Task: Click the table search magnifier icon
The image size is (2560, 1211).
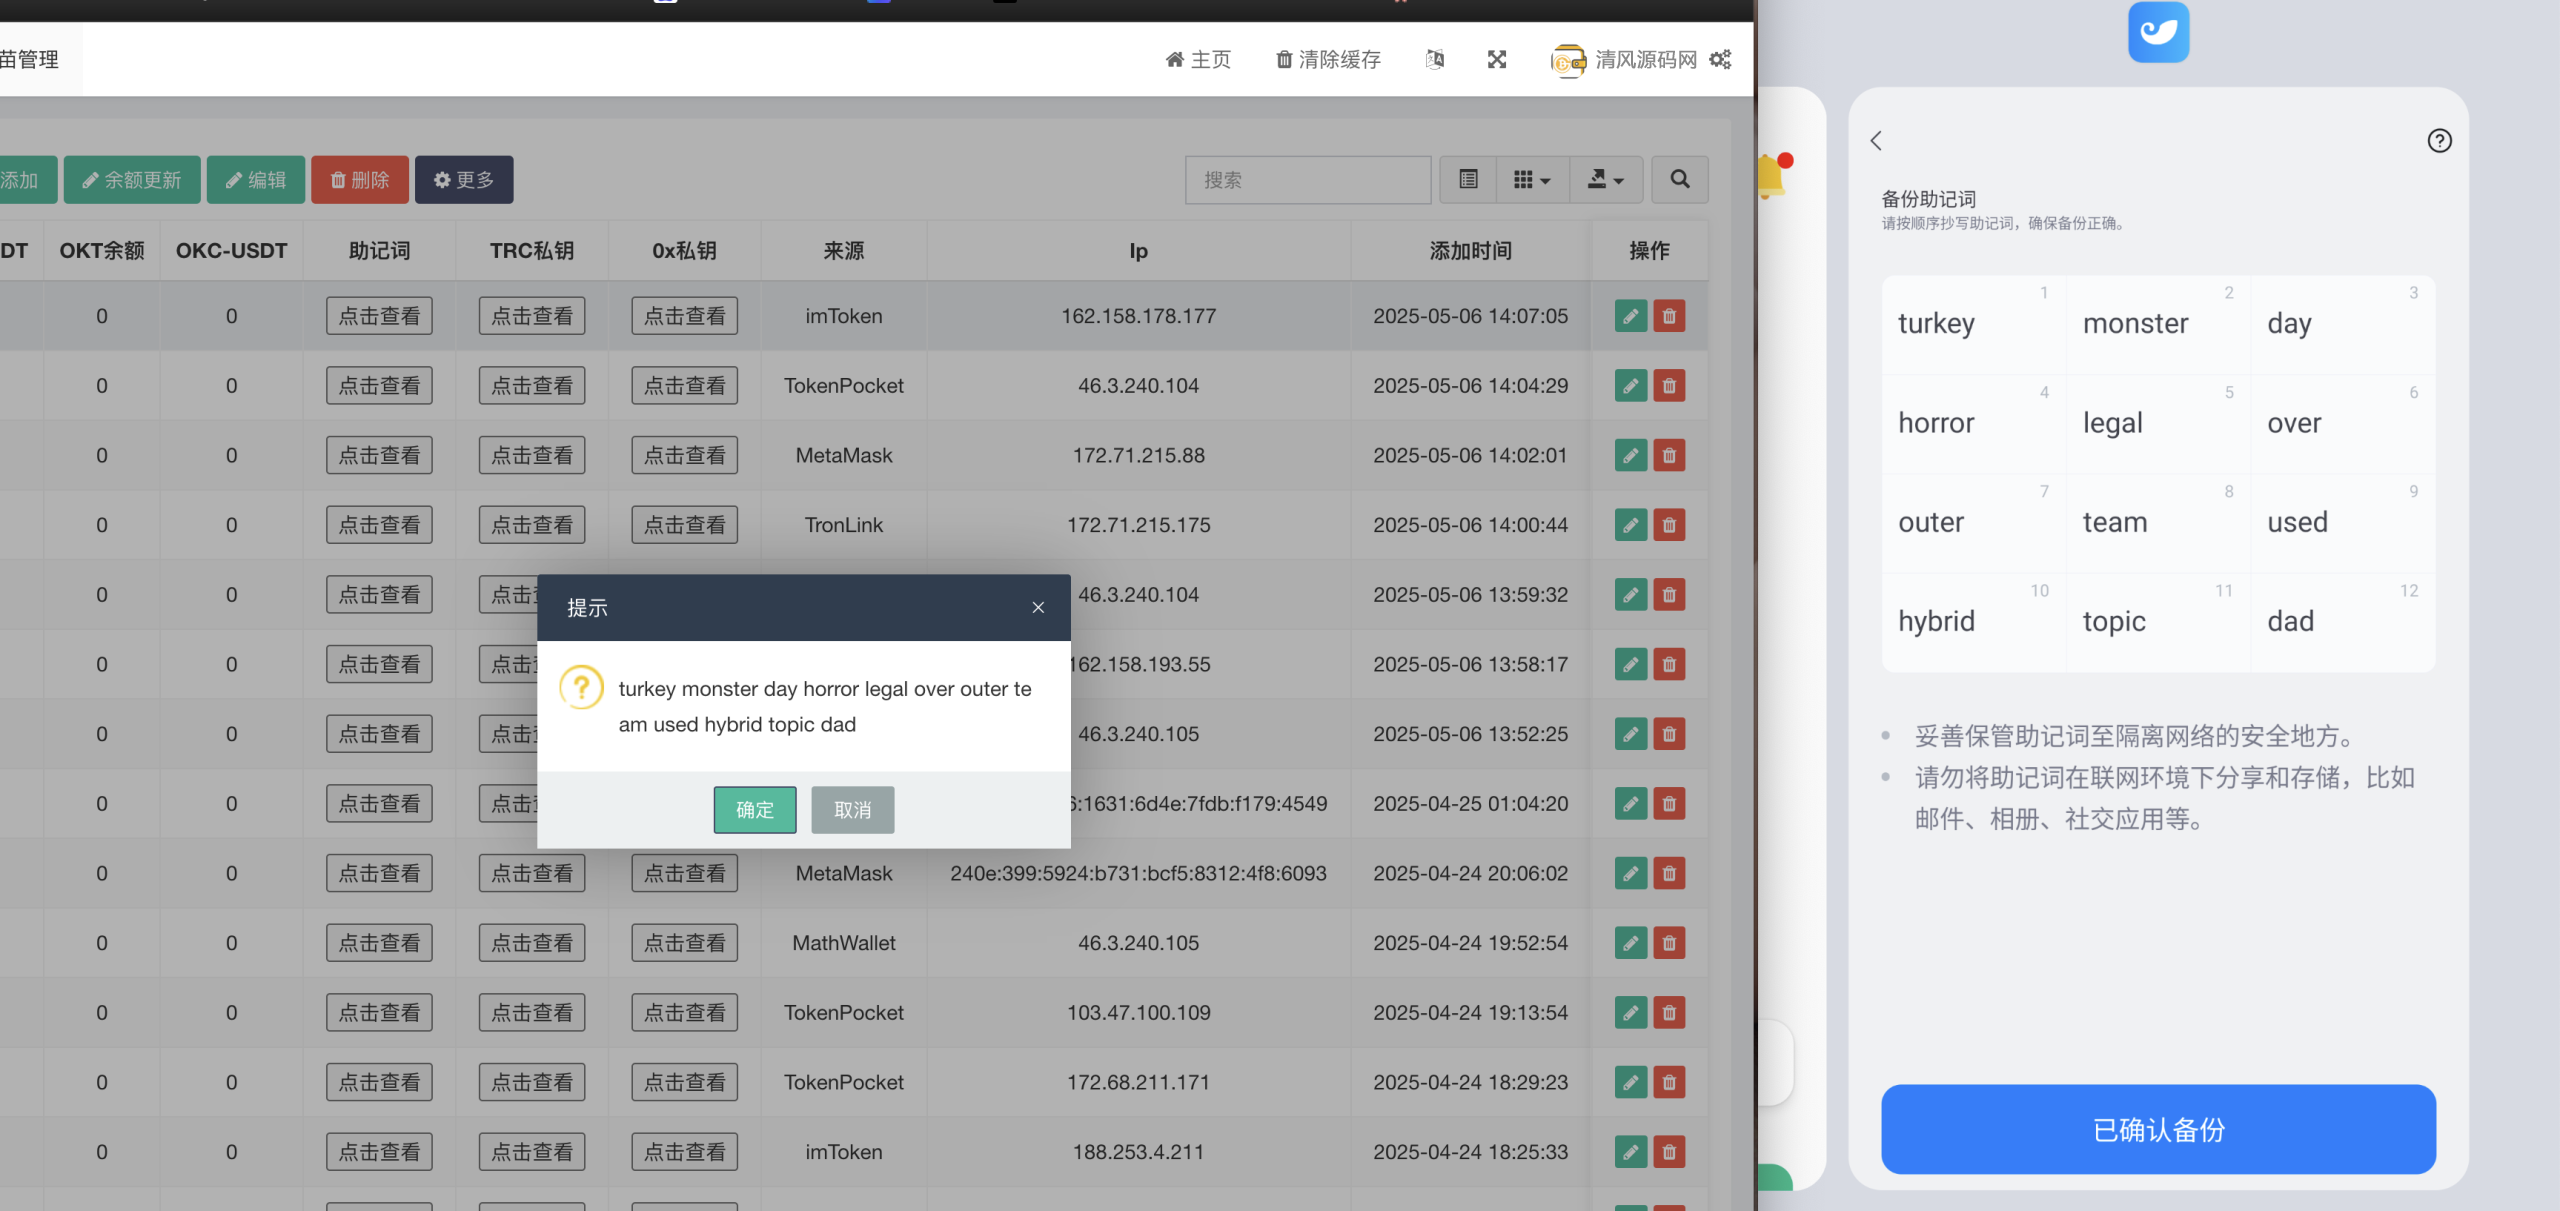Action: (x=1680, y=180)
